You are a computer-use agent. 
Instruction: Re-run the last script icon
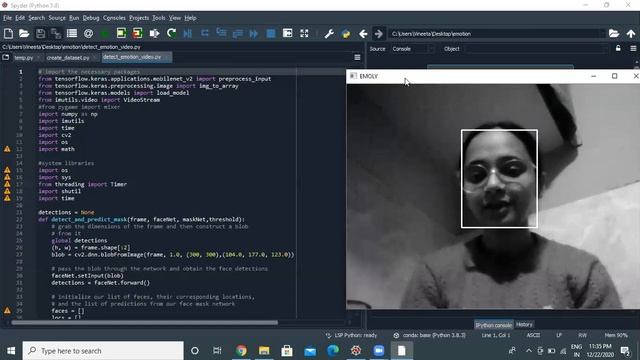[171, 33]
